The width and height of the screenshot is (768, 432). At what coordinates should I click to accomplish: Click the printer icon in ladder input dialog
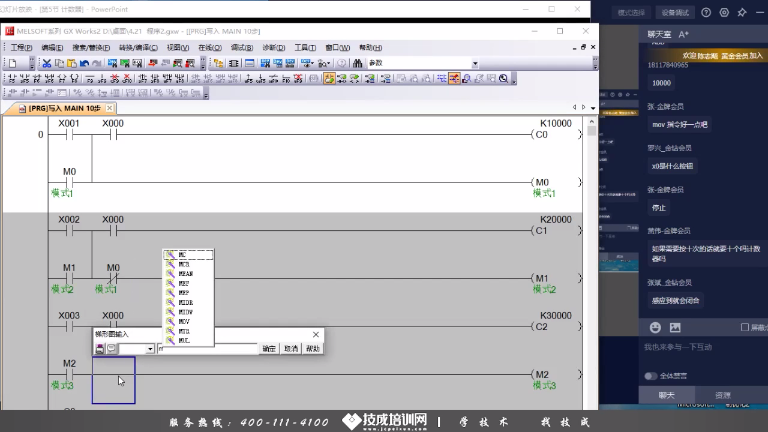point(100,349)
